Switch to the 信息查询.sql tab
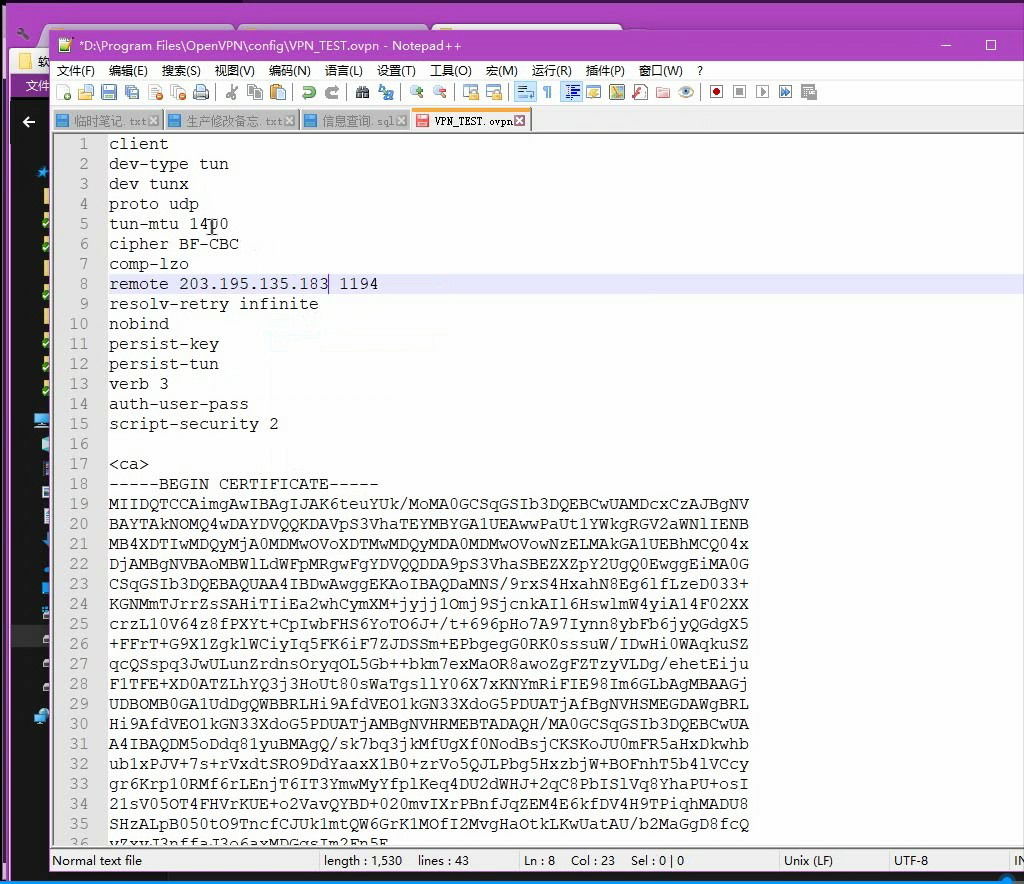This screenshot has width=1024, height=884. point(356,121)
